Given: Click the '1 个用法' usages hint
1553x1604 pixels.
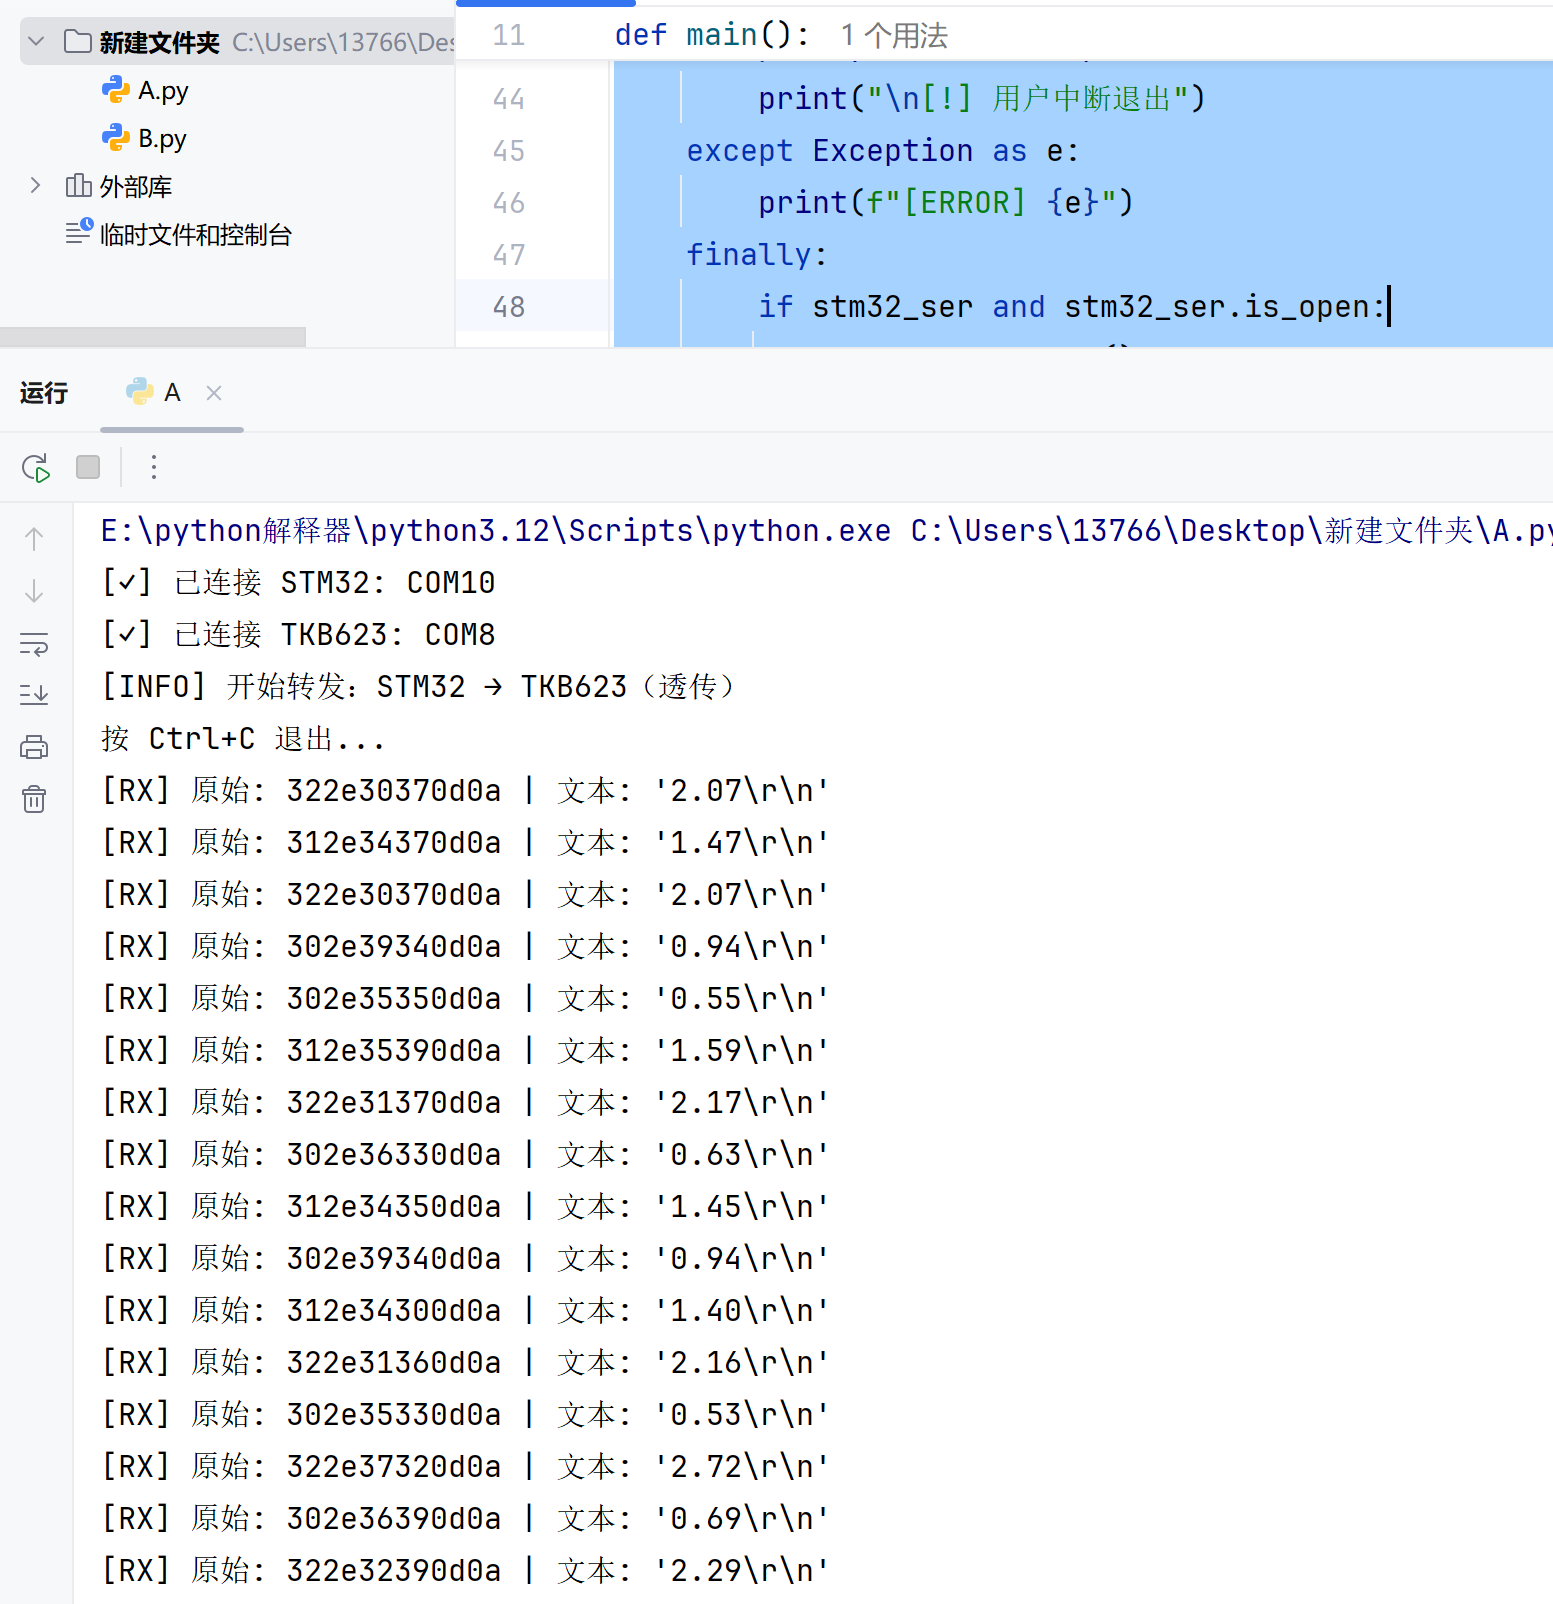Looking at the screenshot, I should pyautogui.click(x=893, y=36).
